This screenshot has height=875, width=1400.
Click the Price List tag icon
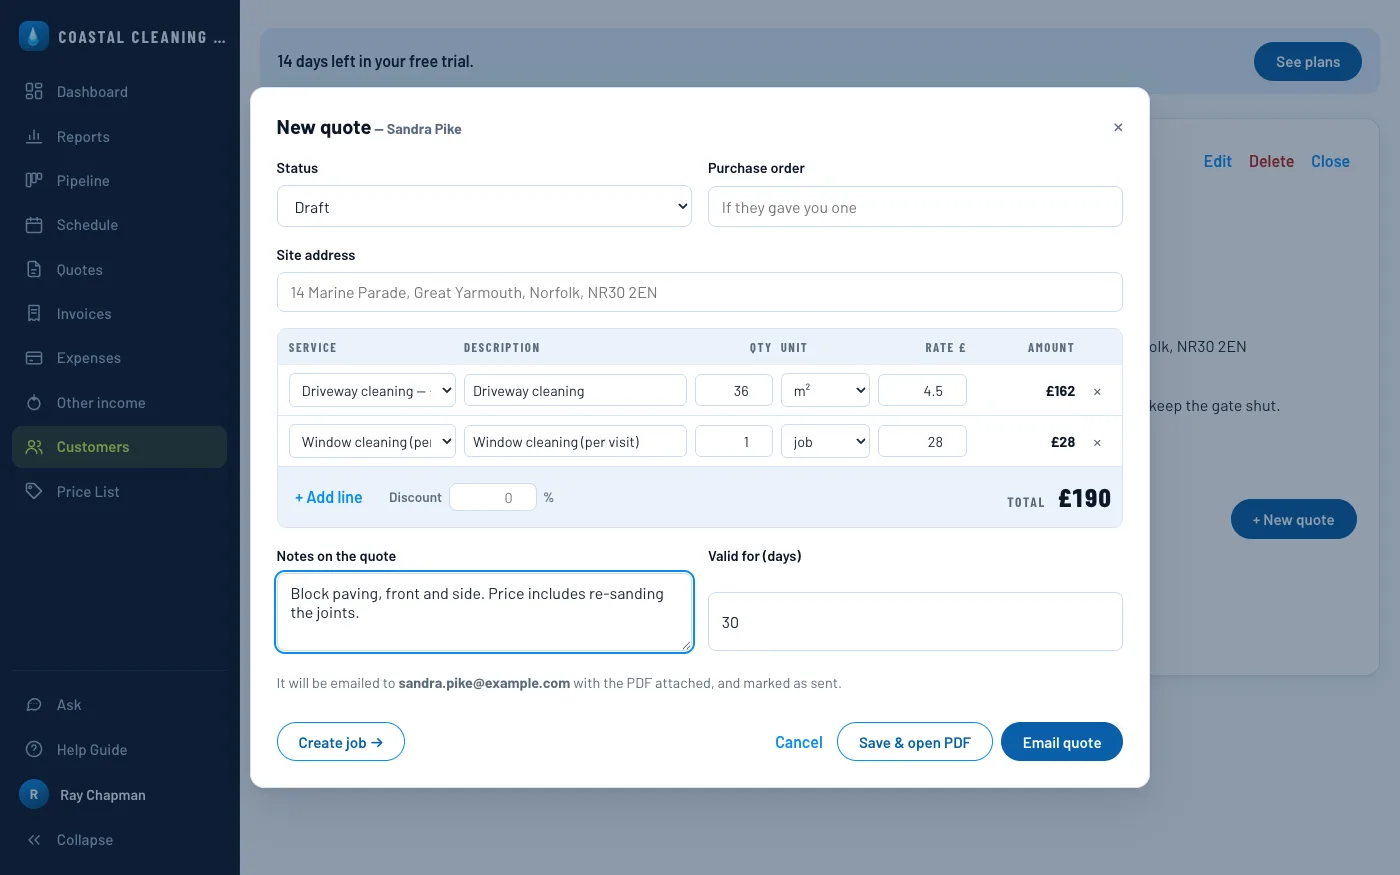[34, 491]
